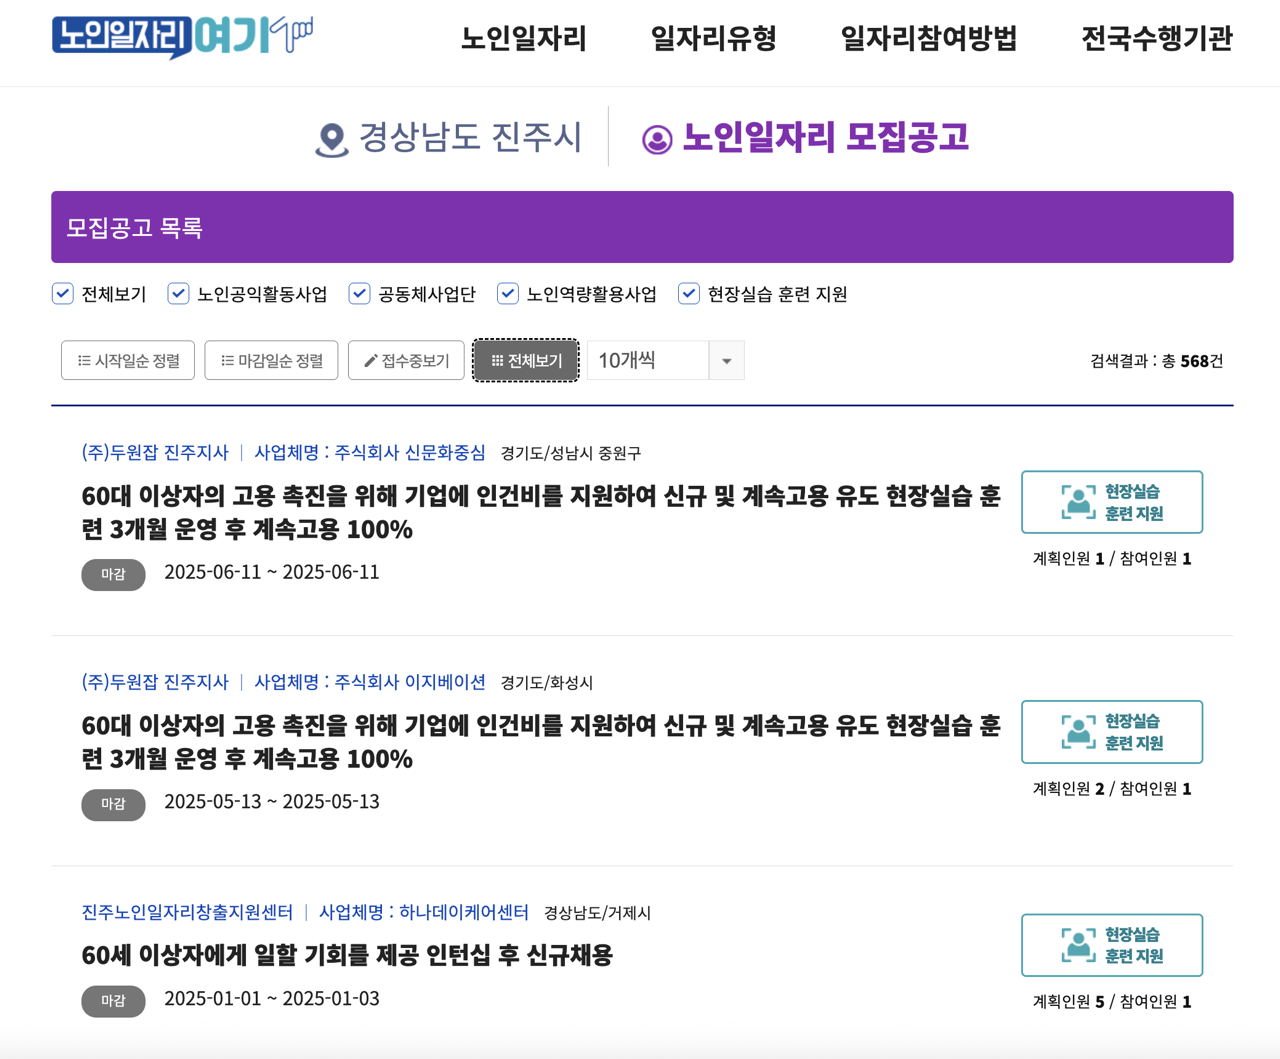Click the 마감일순 정렬 sort button
This screenshot has width=1280, height=1059.
click(271, 360)
